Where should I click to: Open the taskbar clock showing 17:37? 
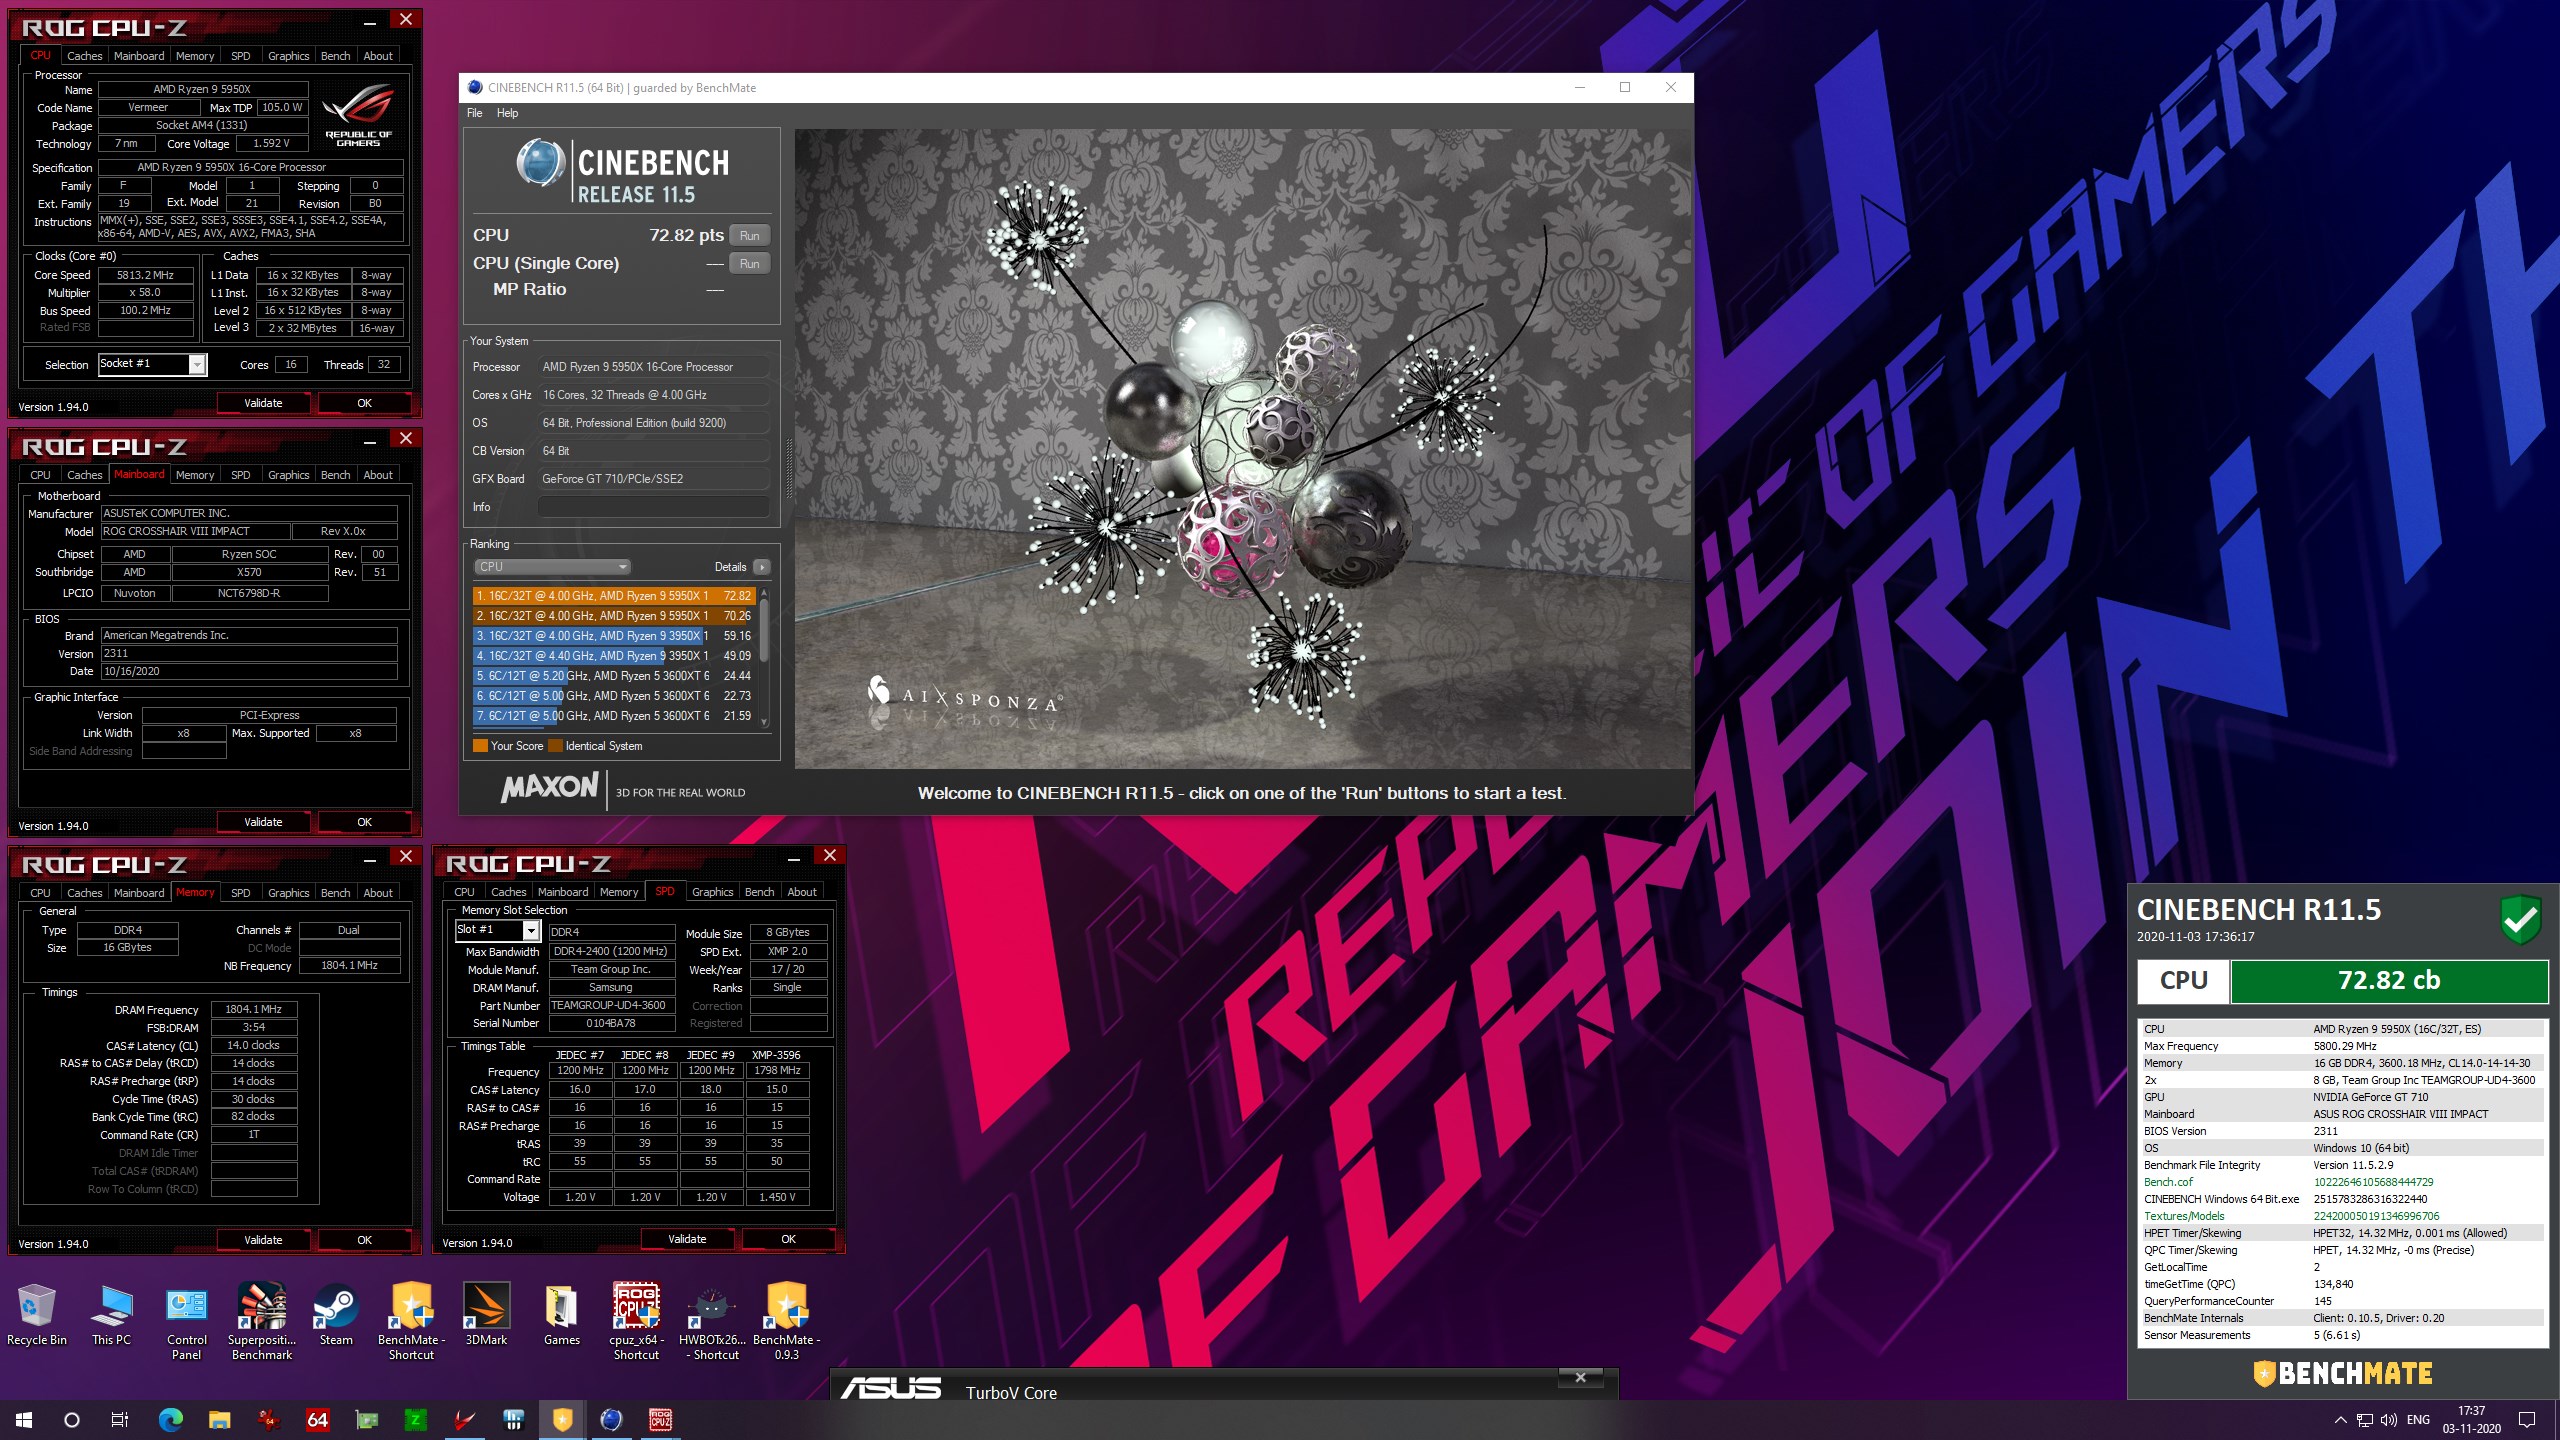tap(2471, 1420)
